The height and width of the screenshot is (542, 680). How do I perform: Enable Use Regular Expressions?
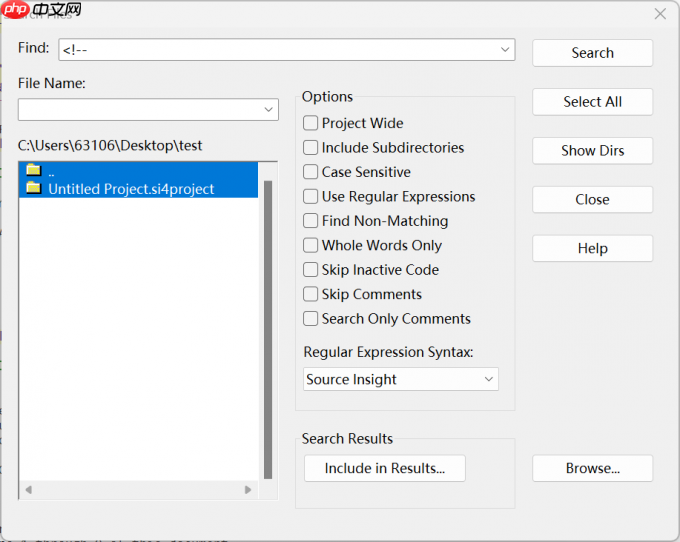tap(311, 197)
